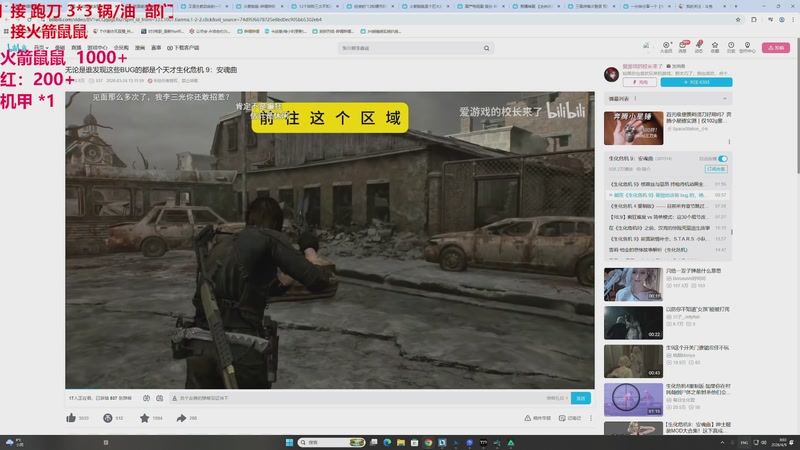
Task: Select playlist item with duration 15:10
Action: tap(668, 228)
